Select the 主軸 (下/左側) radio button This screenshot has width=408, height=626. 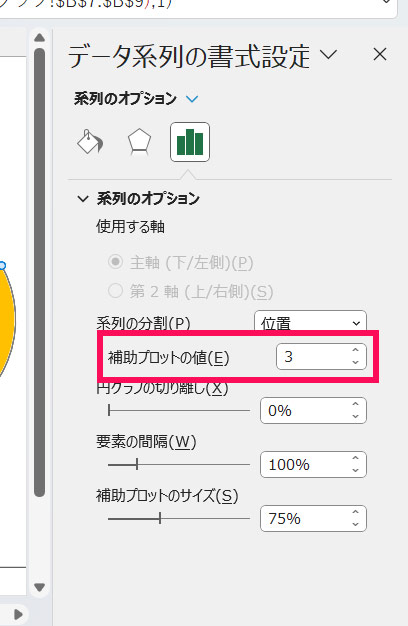click(x=115, y=262)
